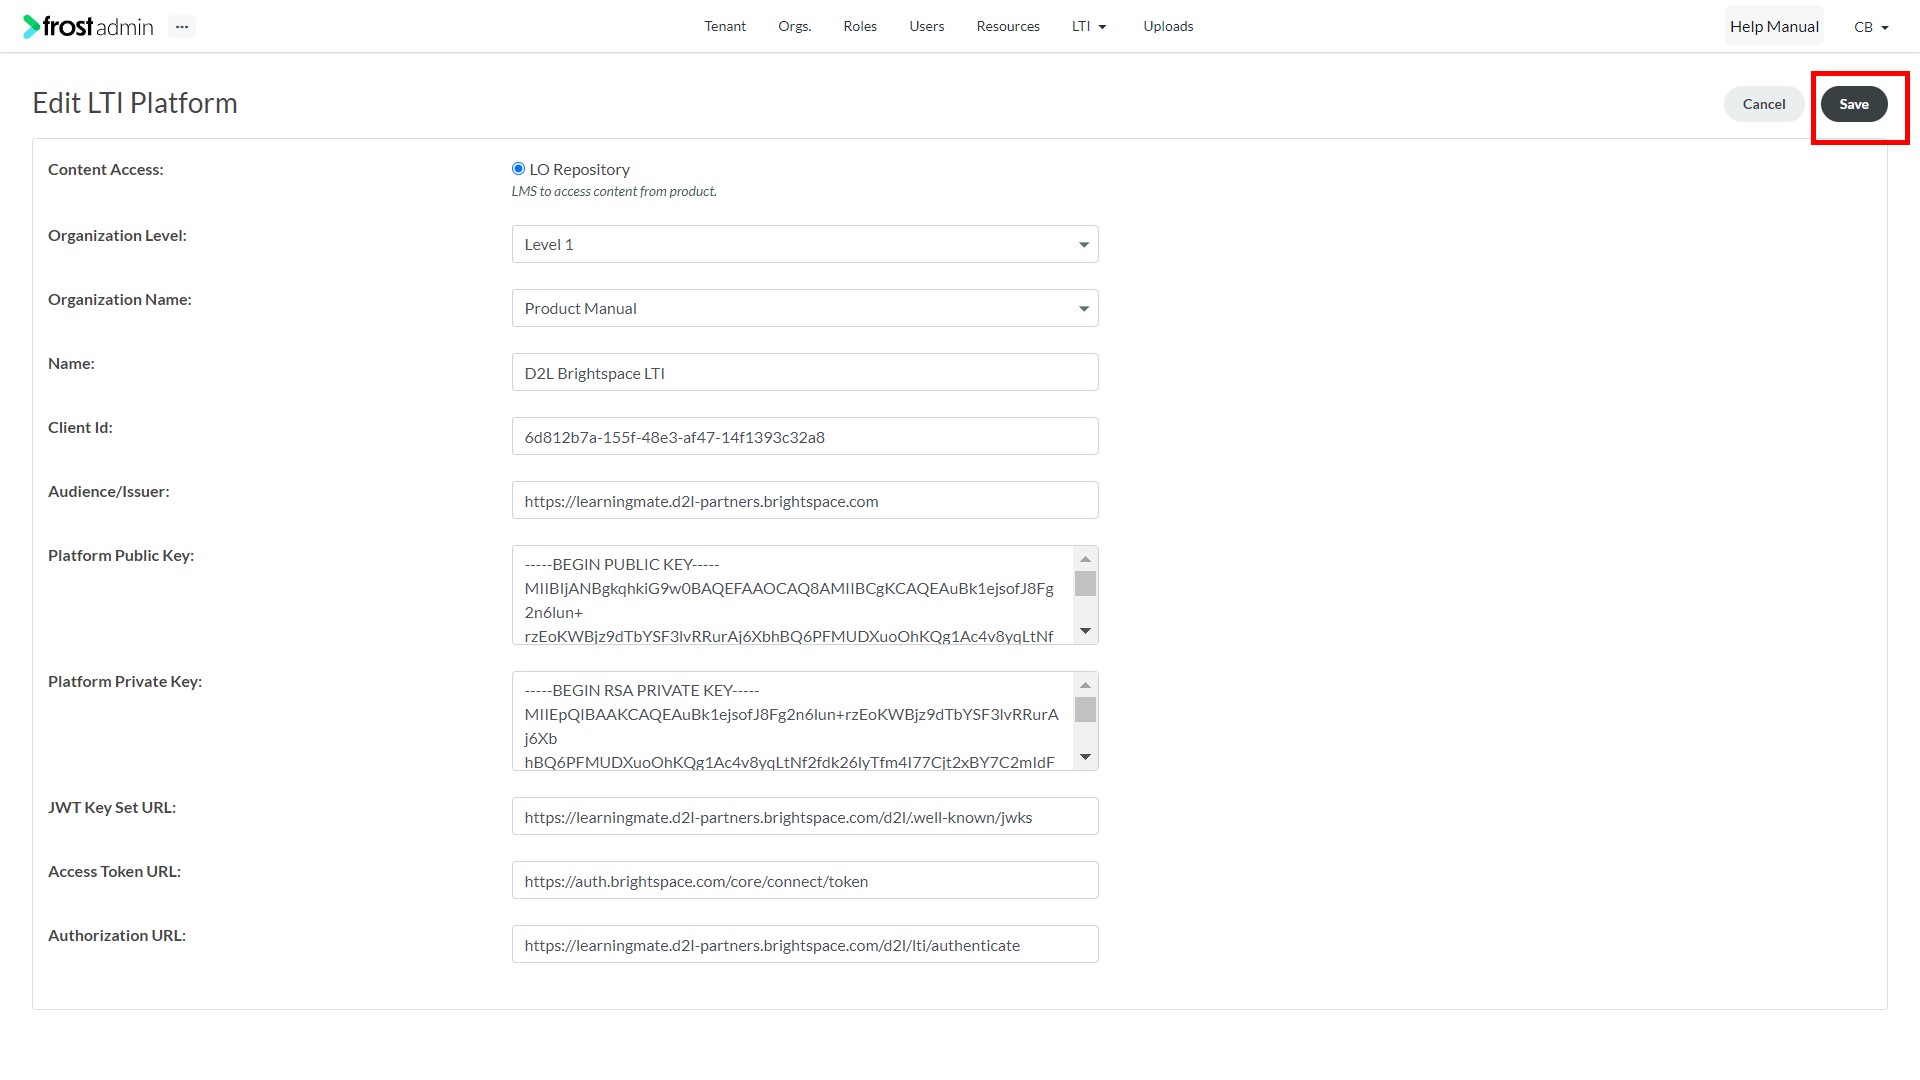Cancel editing the LTI platform

1763,104
